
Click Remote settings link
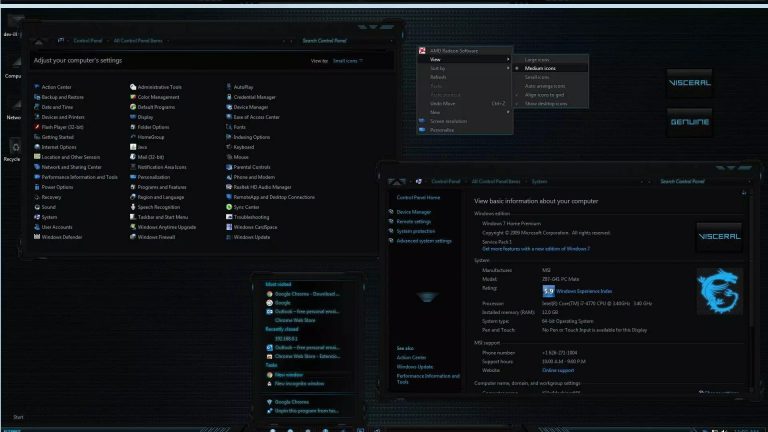point(413,221)
